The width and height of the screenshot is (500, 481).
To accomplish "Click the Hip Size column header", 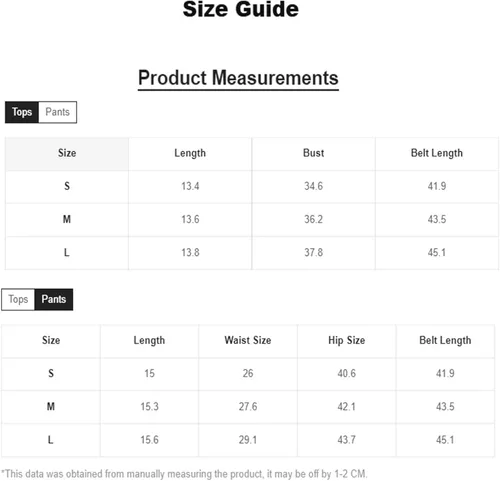I will click(346, 340).
